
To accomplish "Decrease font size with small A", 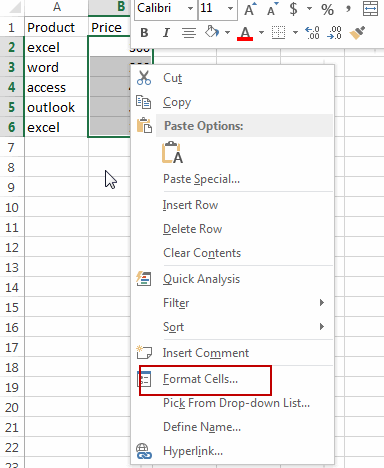I will (273, 9).
